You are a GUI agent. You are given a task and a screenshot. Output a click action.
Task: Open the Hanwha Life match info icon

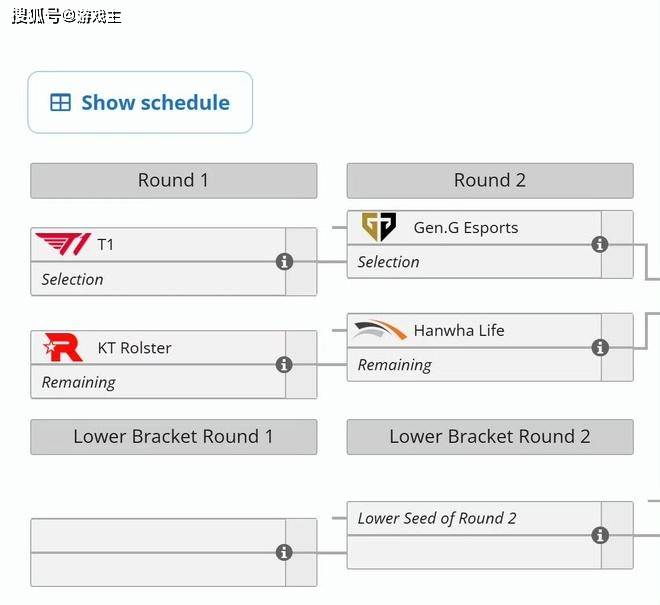point(600,348)
